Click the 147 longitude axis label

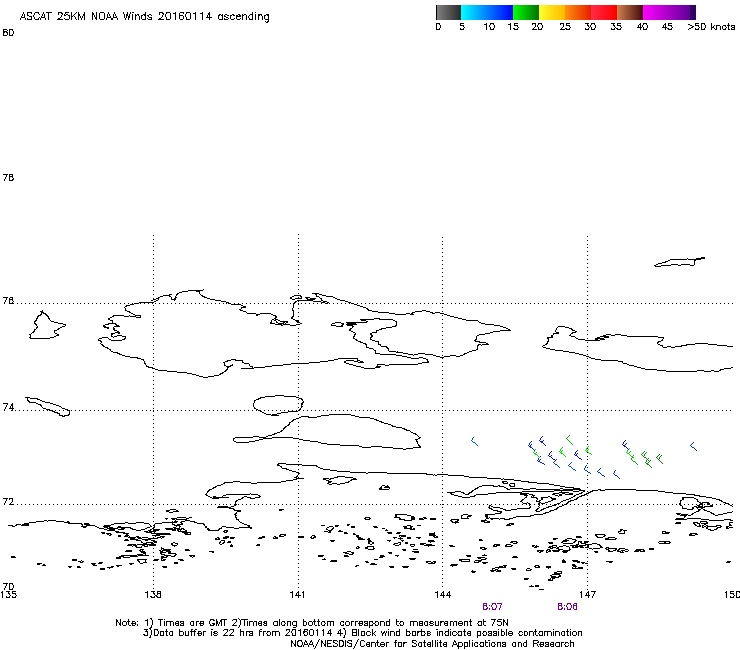point(588,595)
